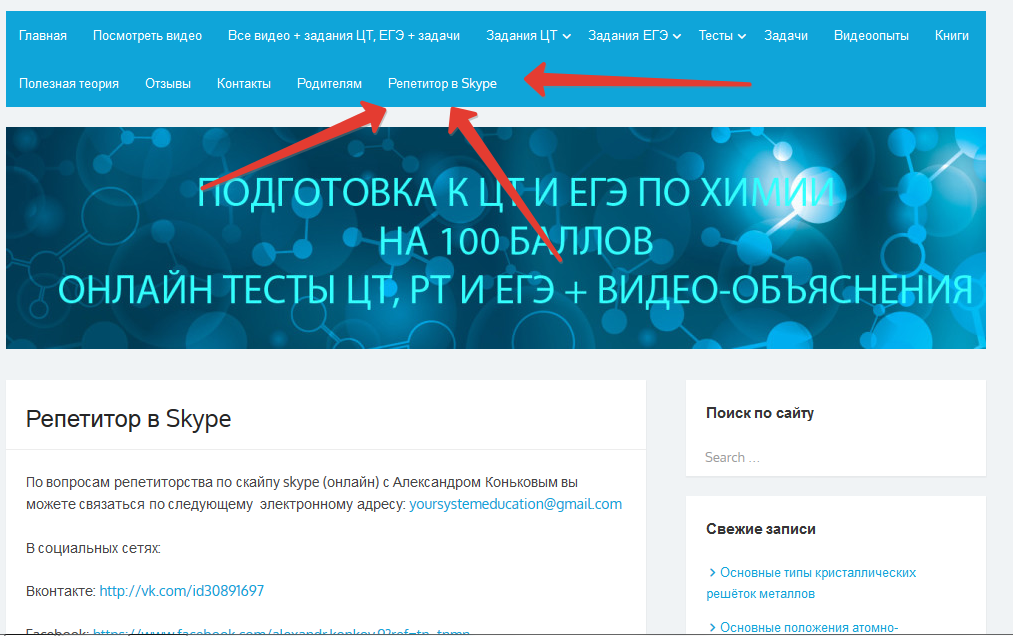
Task: Open the Задачи menu item
Action: tap(786, 36)
